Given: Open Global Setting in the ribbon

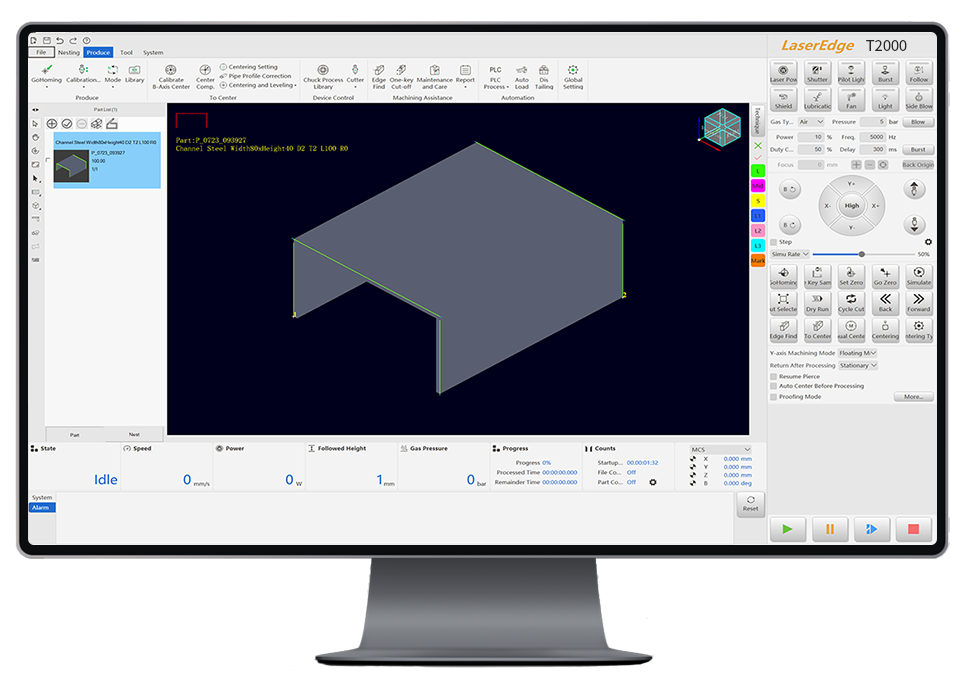Looking at the screenshot, I should pyautogui.click(x=573, y=70).
